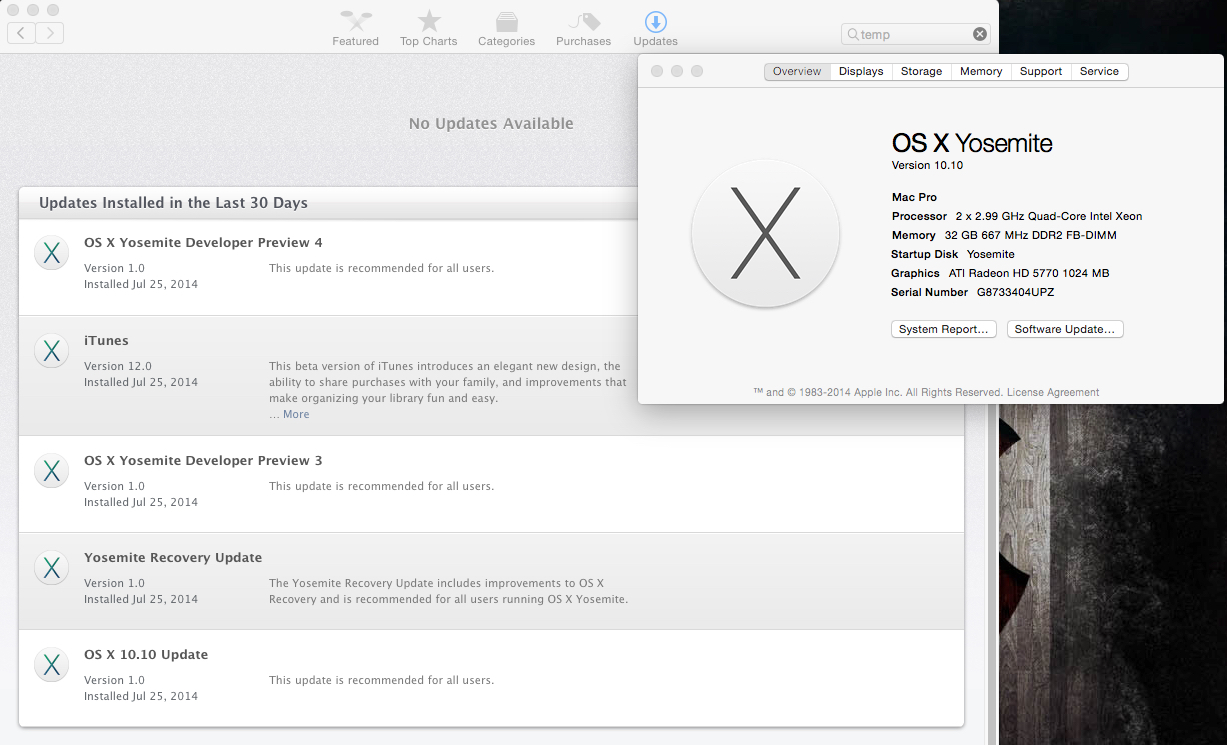Viewport: 1227px width, 745px height.
Task: Go back with the left arrow button
Action: [21, 33]
